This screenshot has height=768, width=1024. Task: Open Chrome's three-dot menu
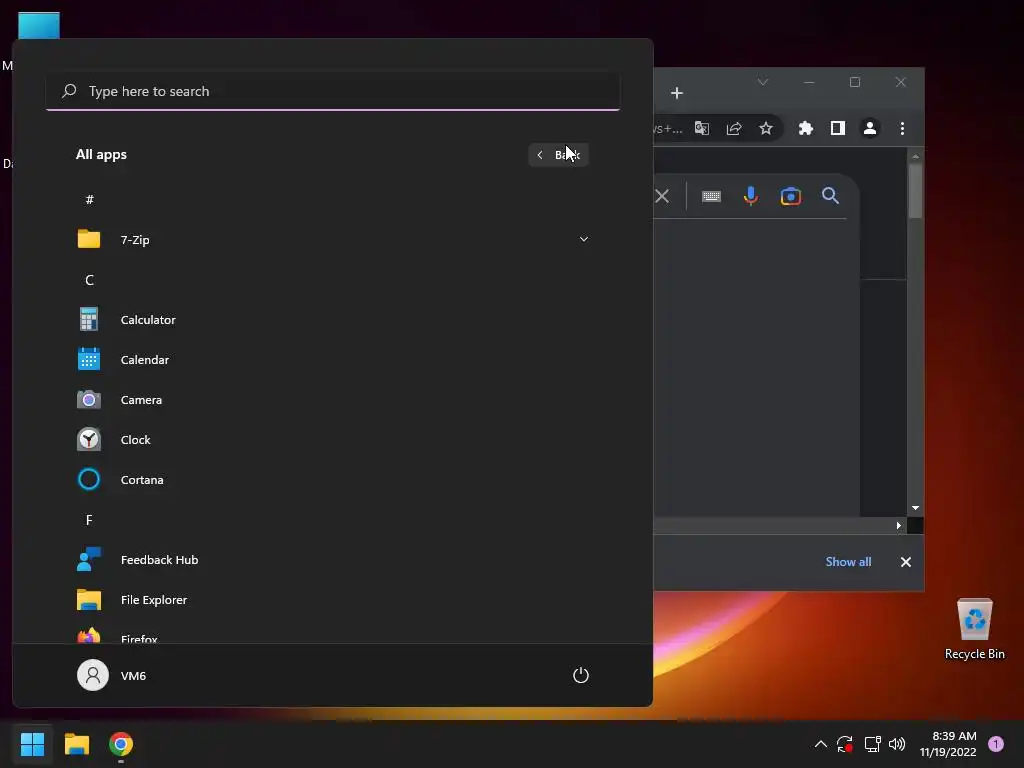(903, 128)
